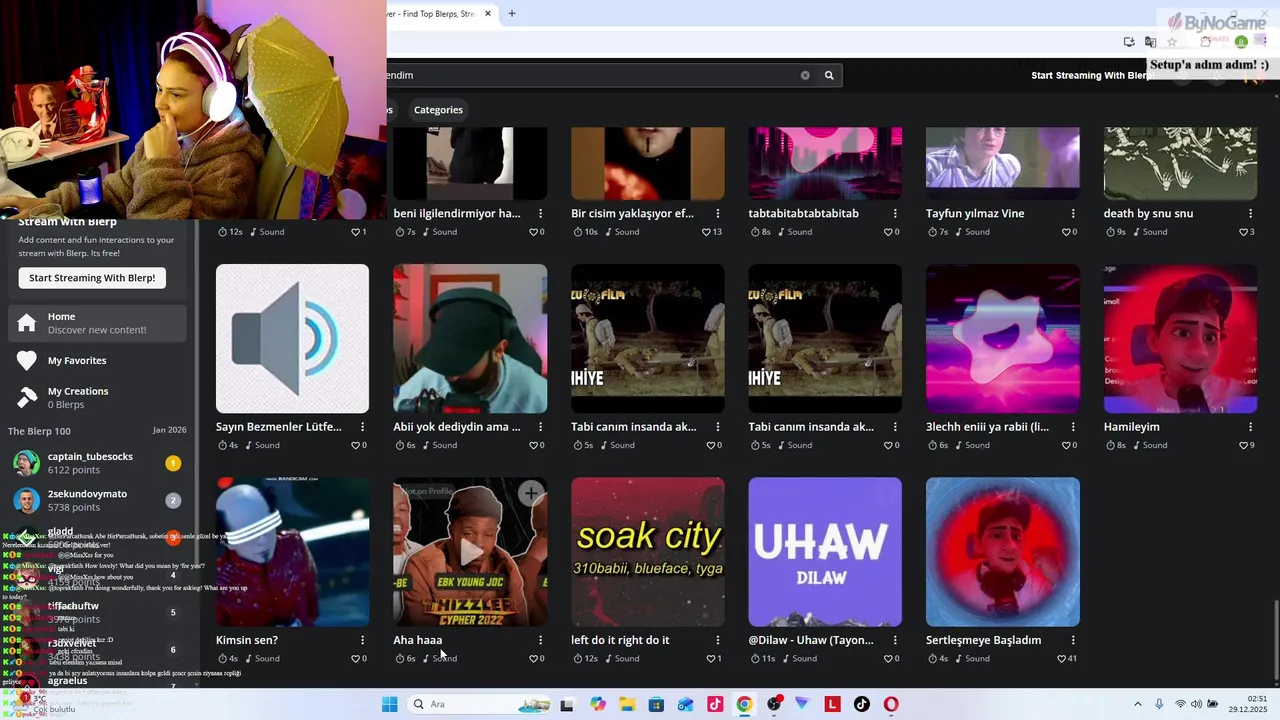Toggle heart on left do it right do it
The width and height of the screenshot is (1280, 720).
[712, 659]
